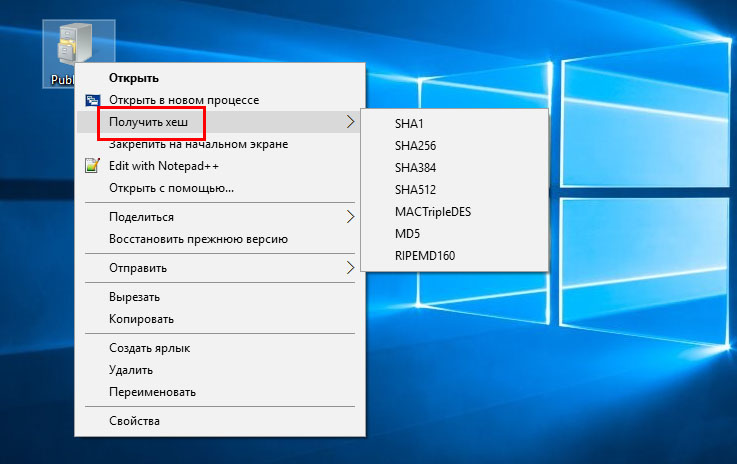
Task: Choose Открыть in the context menu
Action: [133, 78]
